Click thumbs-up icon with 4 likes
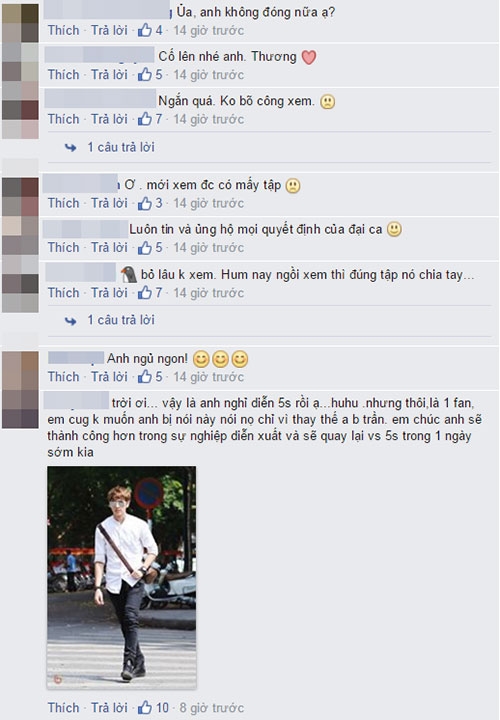The height and width of the screenshot is (720, 500). click(x=145, y=30)
